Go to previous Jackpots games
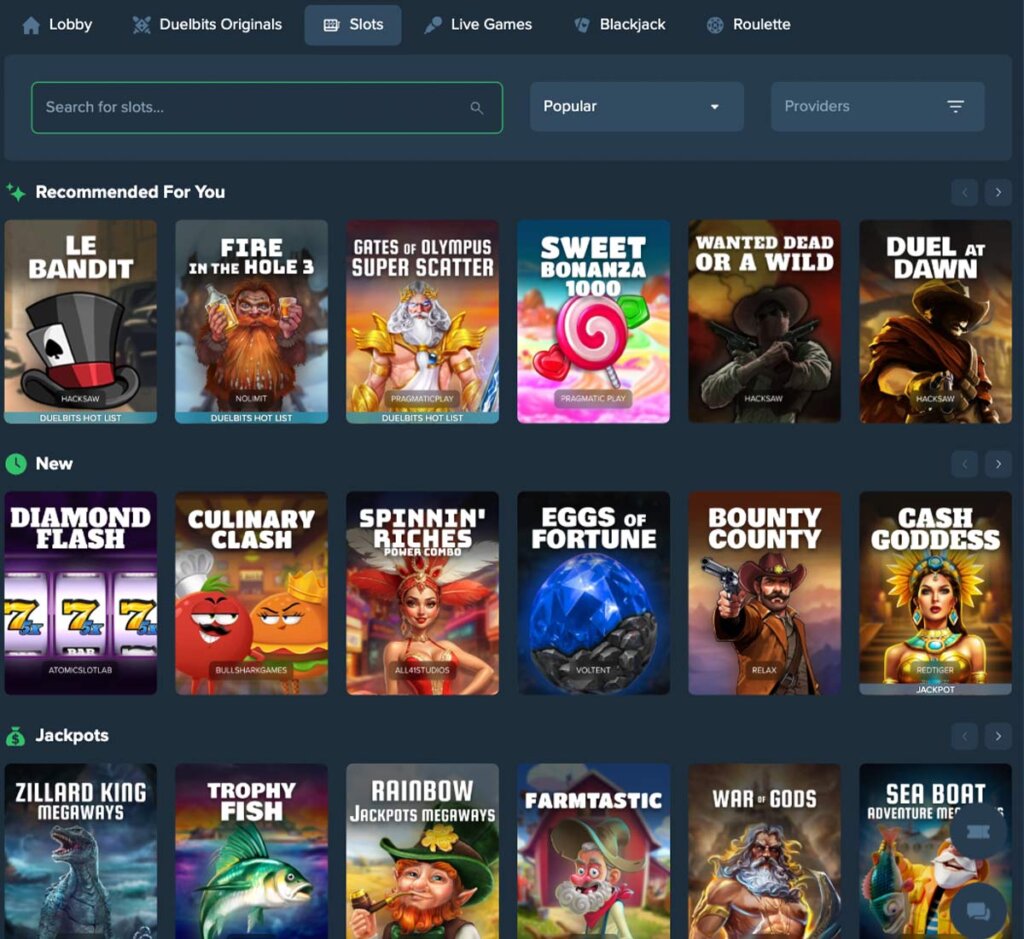Screen dimensions: 1024x939 coord(965,736)
